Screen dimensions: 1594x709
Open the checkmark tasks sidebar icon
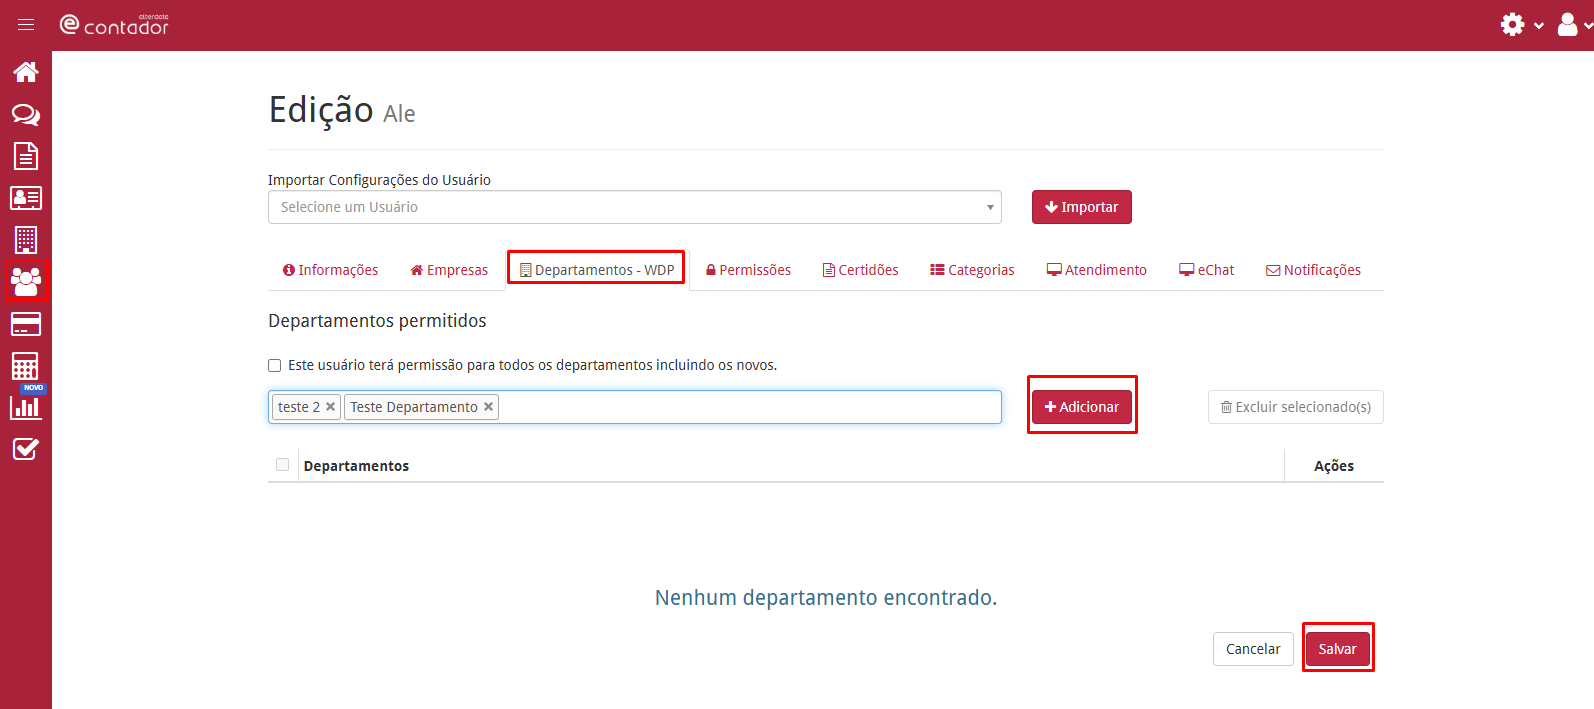26,449
